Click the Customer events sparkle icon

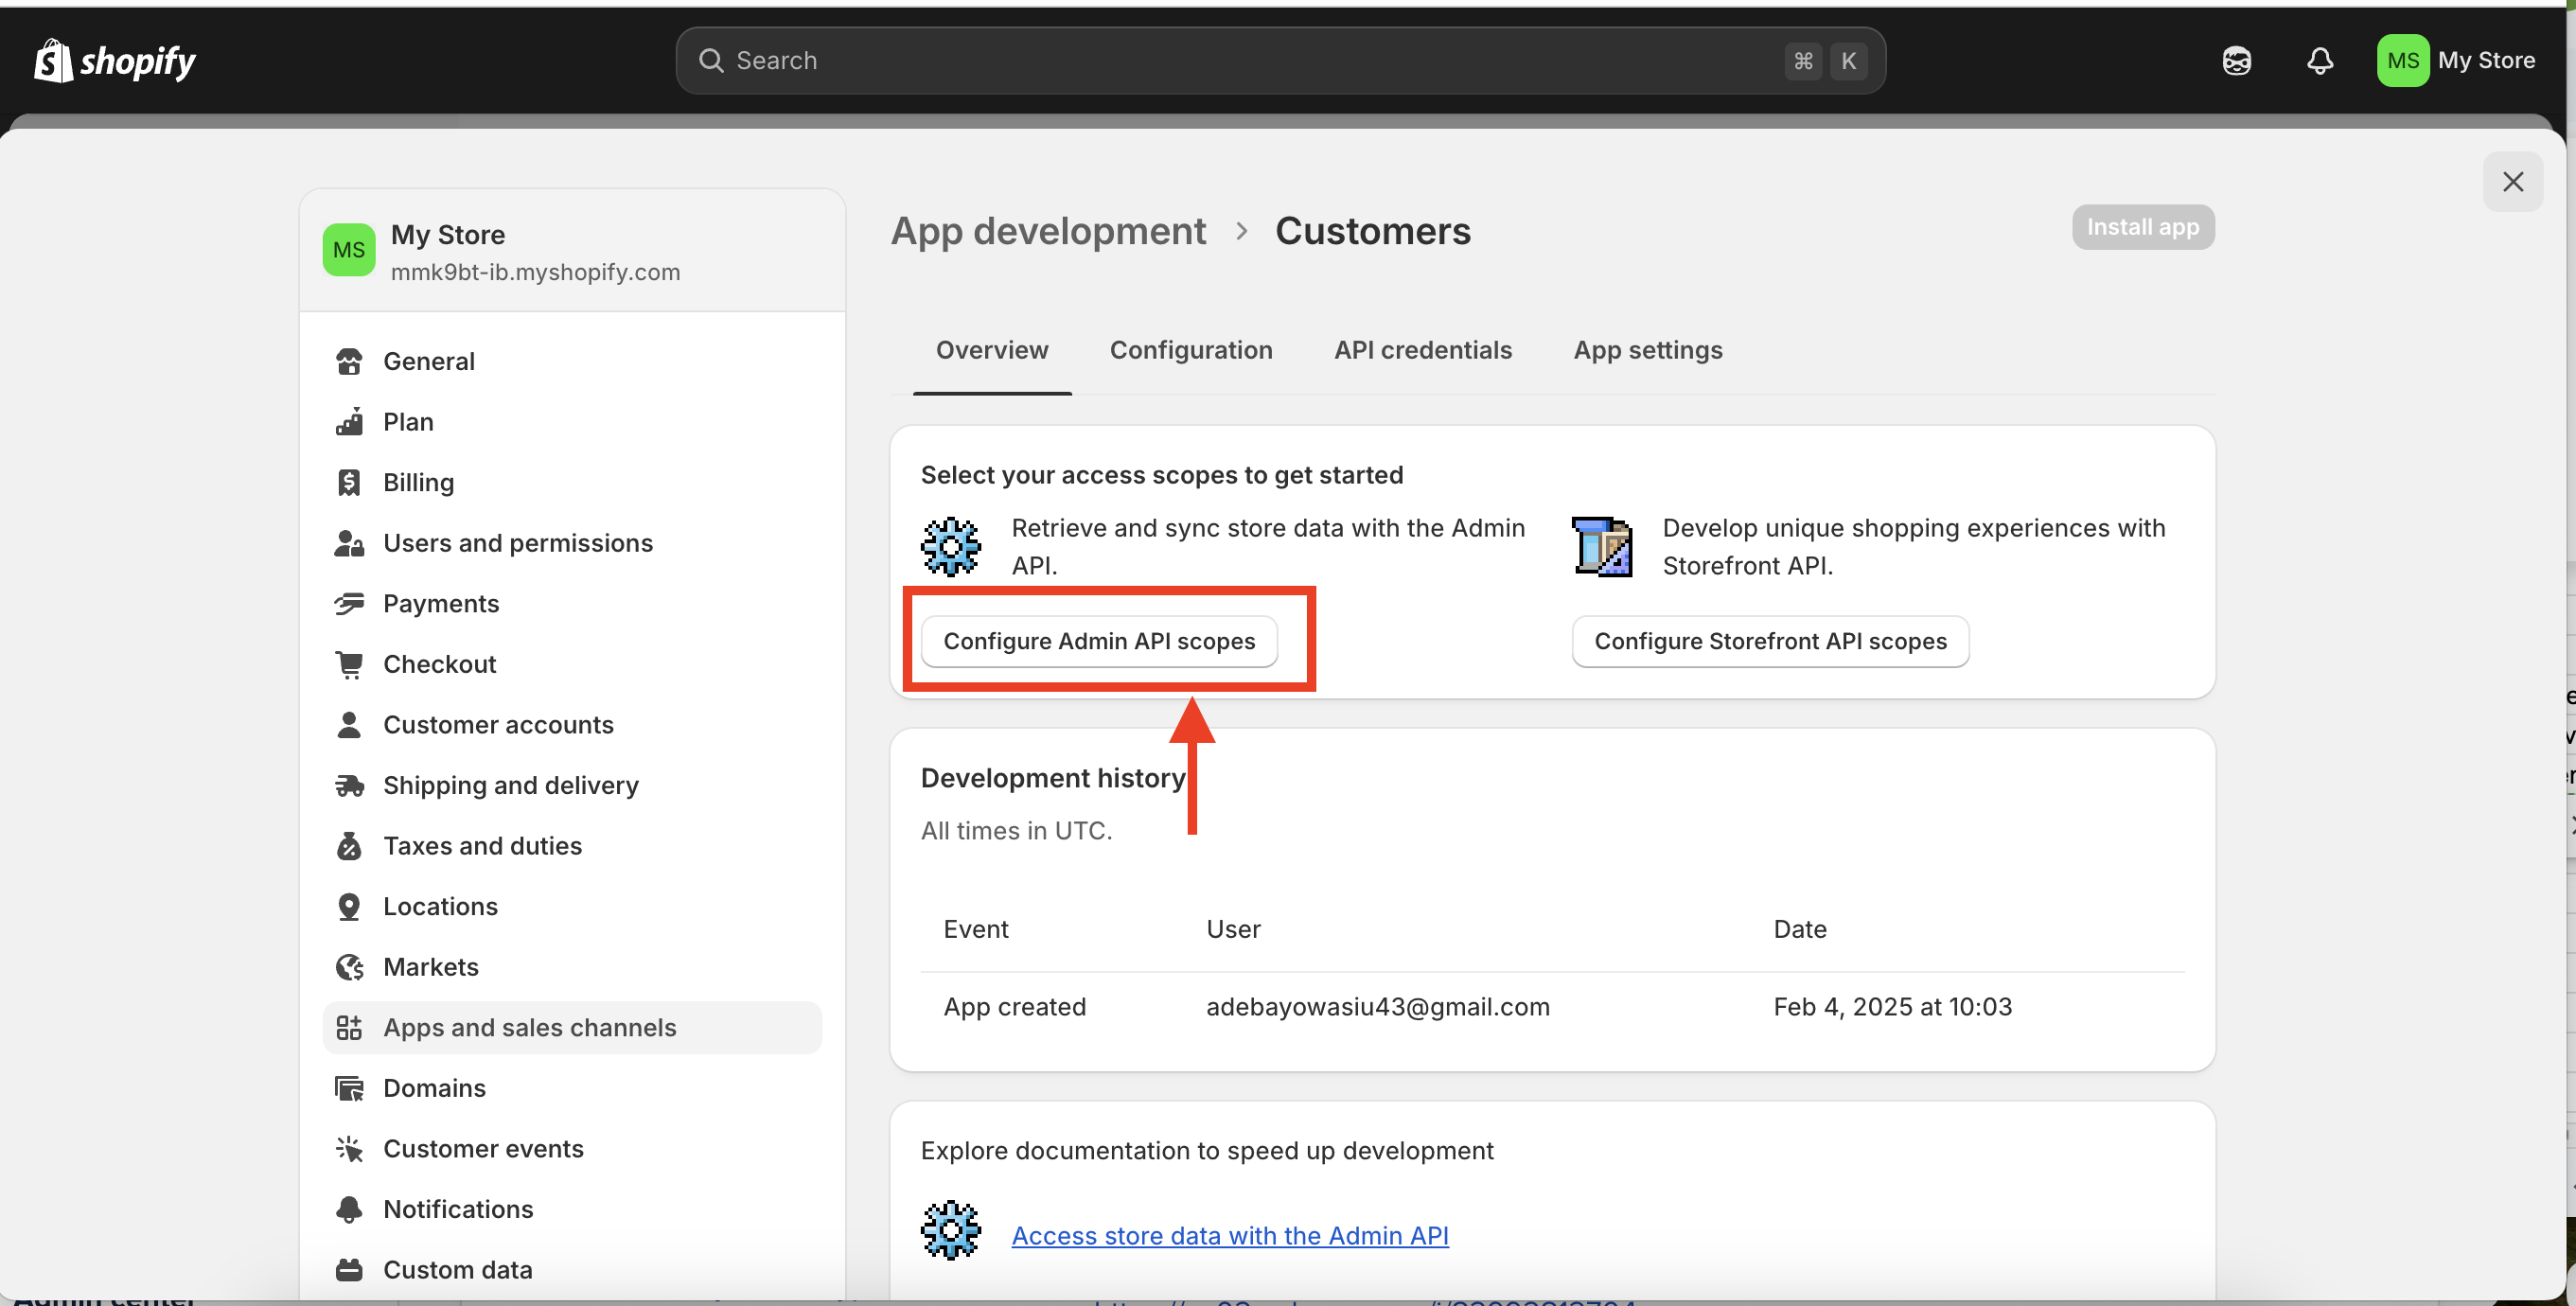[349, 1149]
